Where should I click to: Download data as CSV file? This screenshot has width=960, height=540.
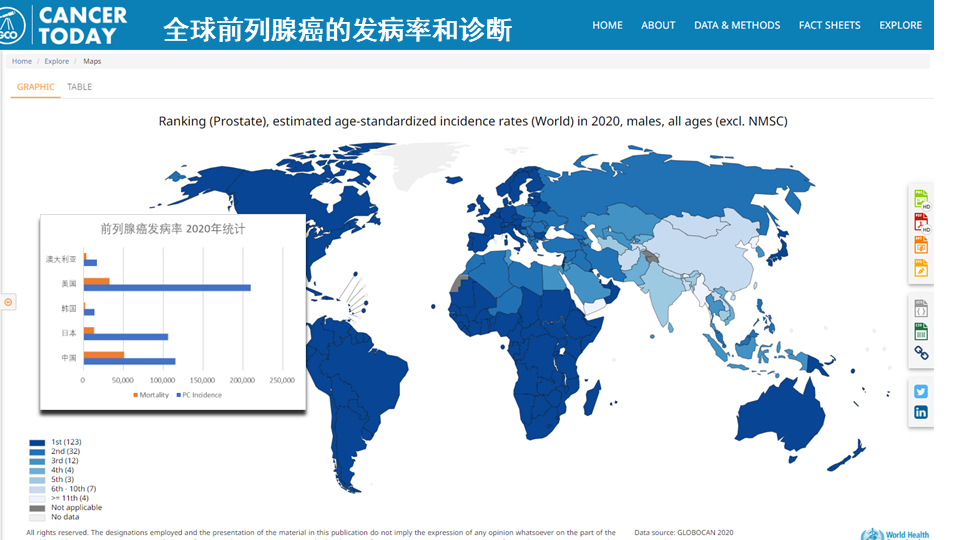[921, 331]
